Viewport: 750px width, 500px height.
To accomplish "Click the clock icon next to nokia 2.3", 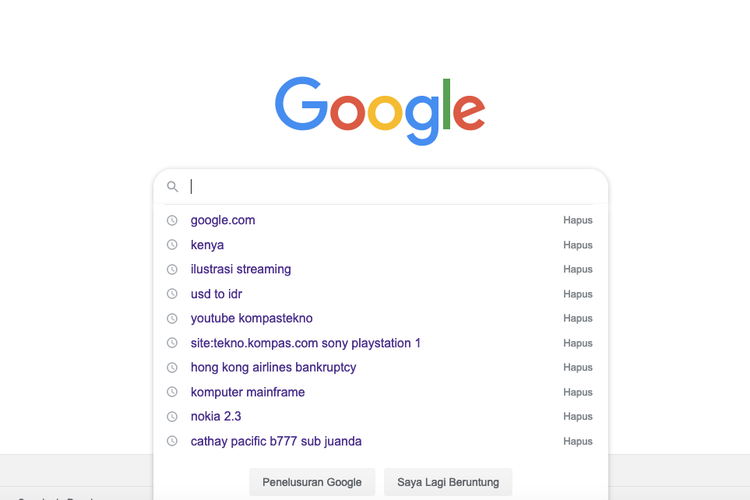I will point(172,416).
